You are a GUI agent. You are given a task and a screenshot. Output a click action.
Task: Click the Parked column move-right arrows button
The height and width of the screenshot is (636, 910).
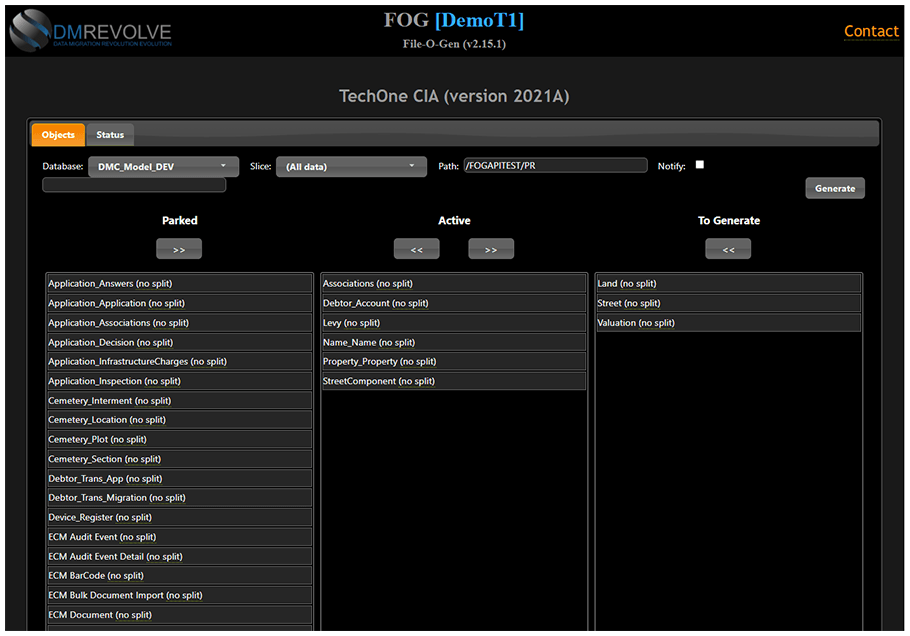coord(179,249)
